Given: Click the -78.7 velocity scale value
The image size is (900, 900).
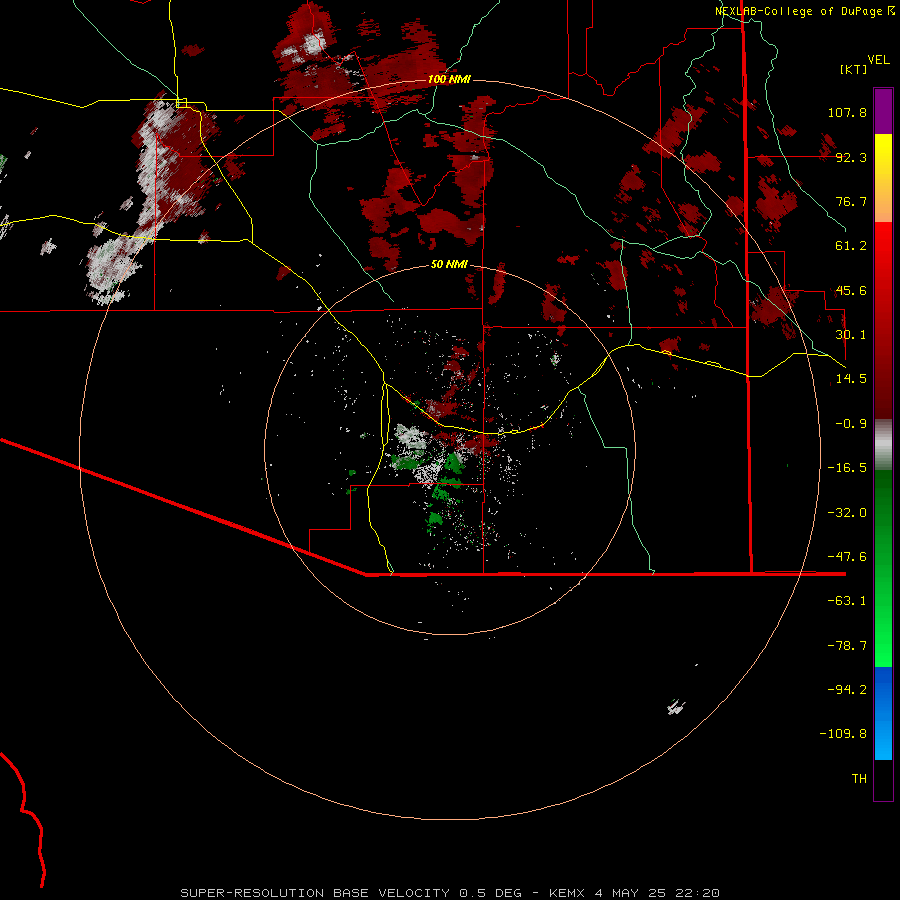Looking at the screenshot, I should 847,646.
